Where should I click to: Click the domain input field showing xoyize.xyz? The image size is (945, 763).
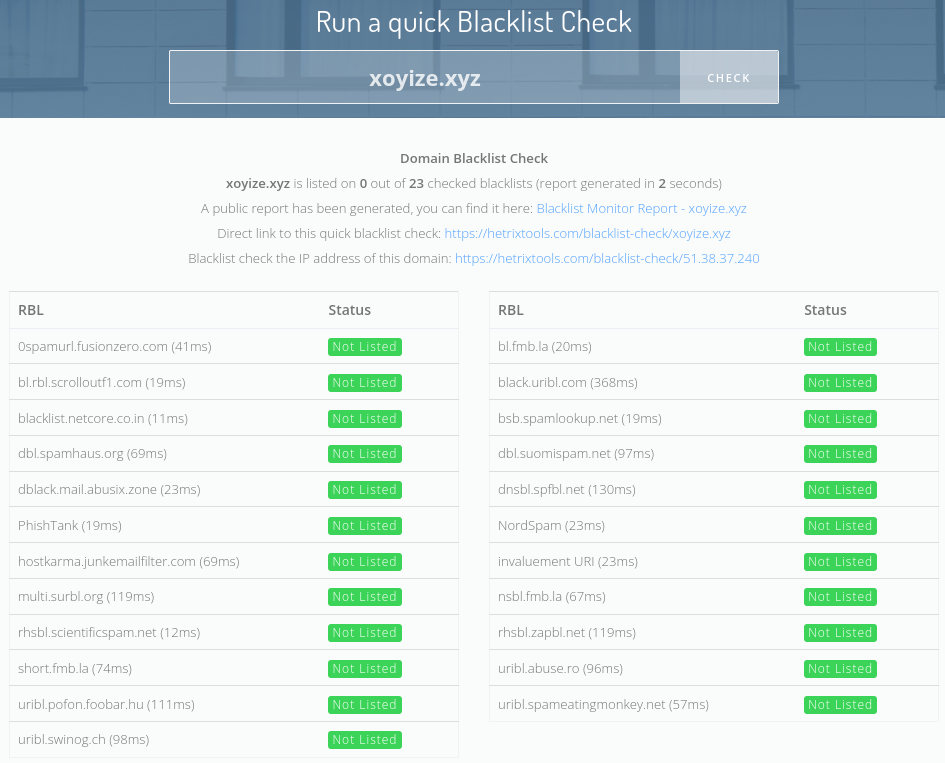tap(425, 78)
